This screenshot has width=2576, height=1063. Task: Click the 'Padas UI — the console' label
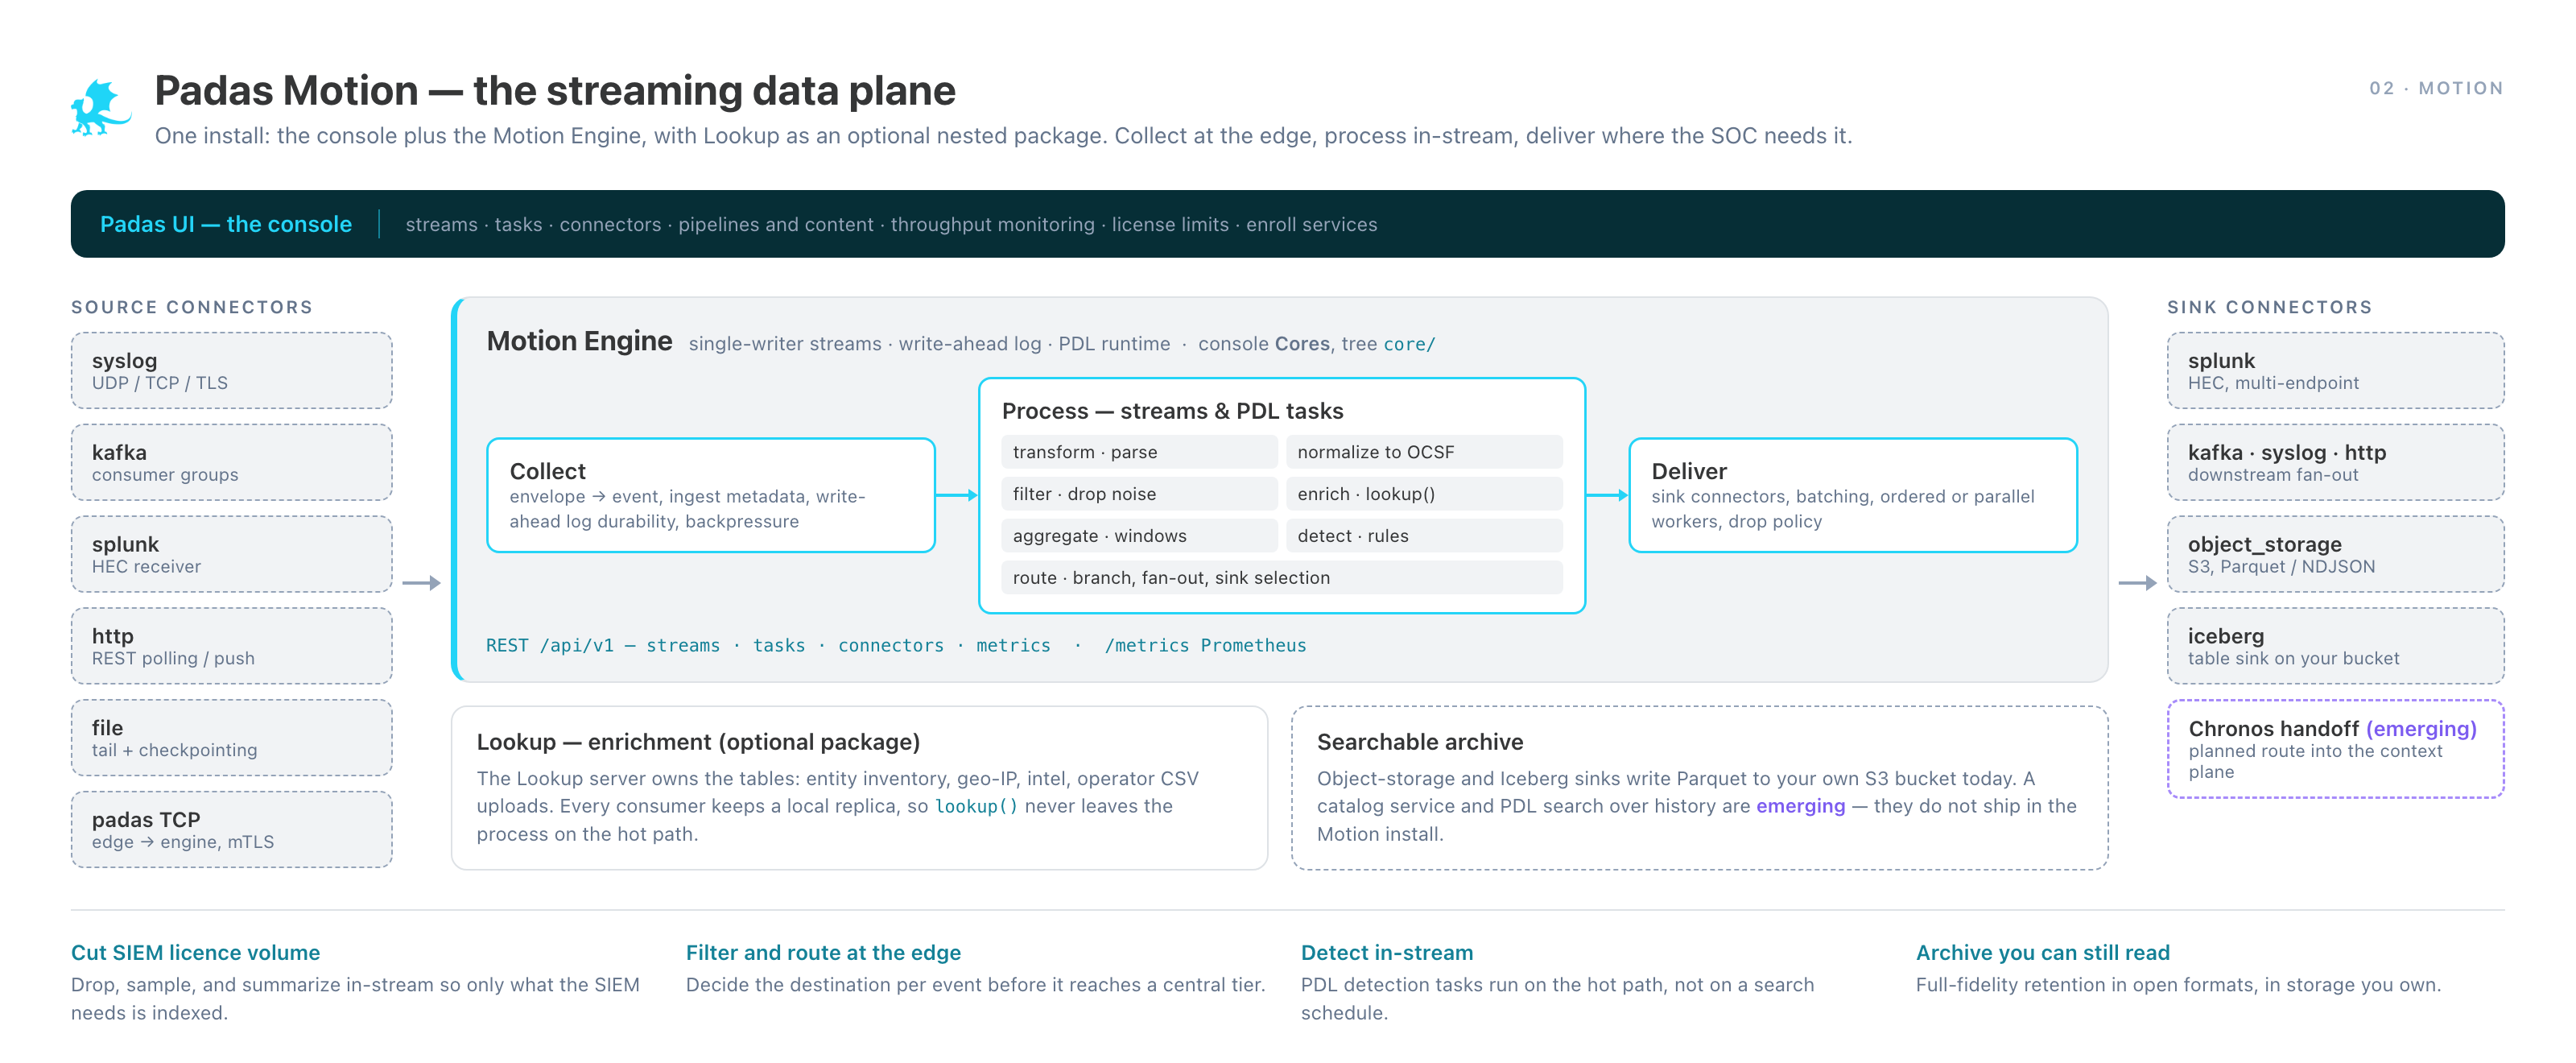tap(226, 224)
